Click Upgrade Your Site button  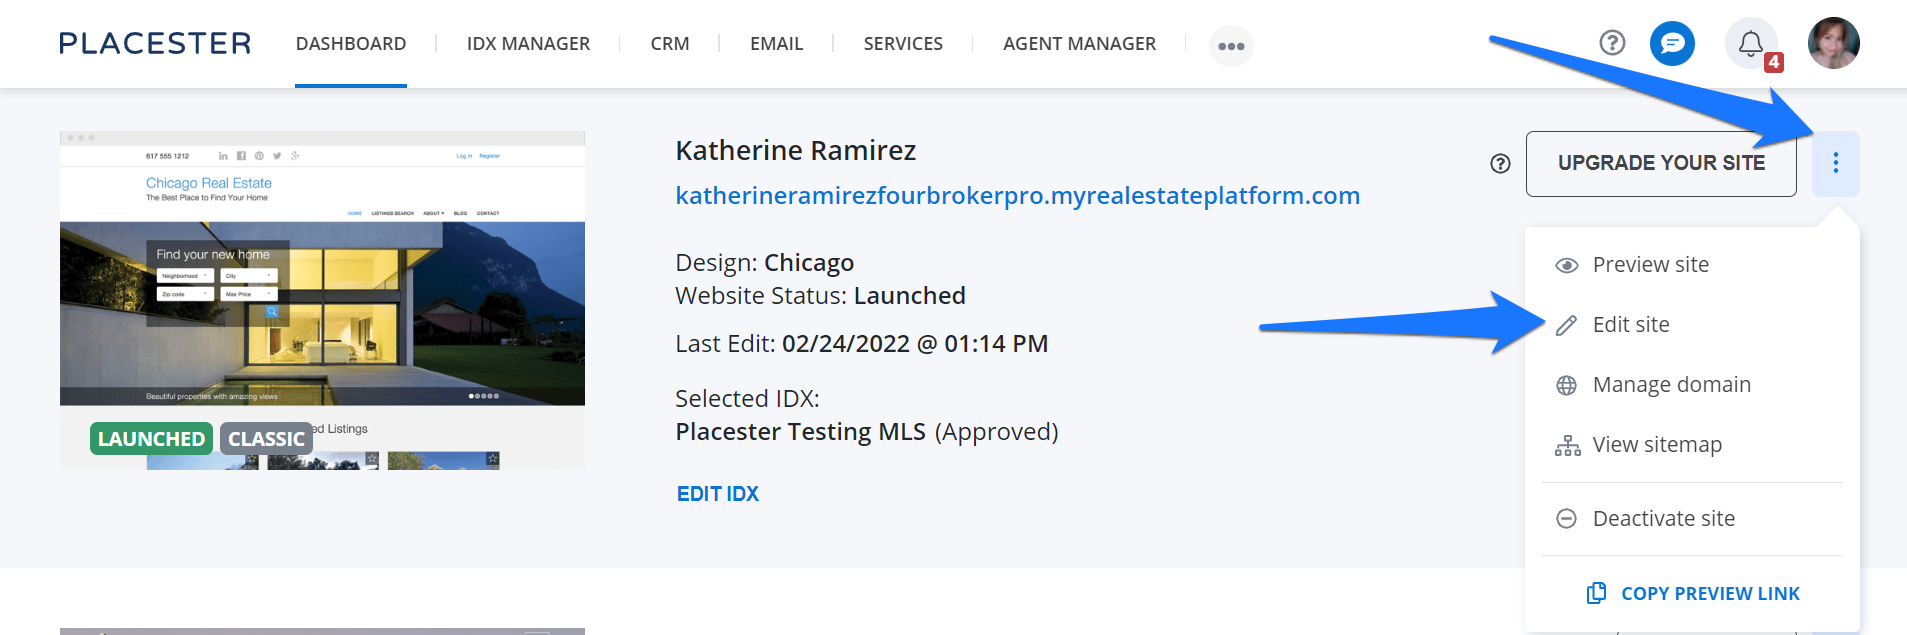1661,163
